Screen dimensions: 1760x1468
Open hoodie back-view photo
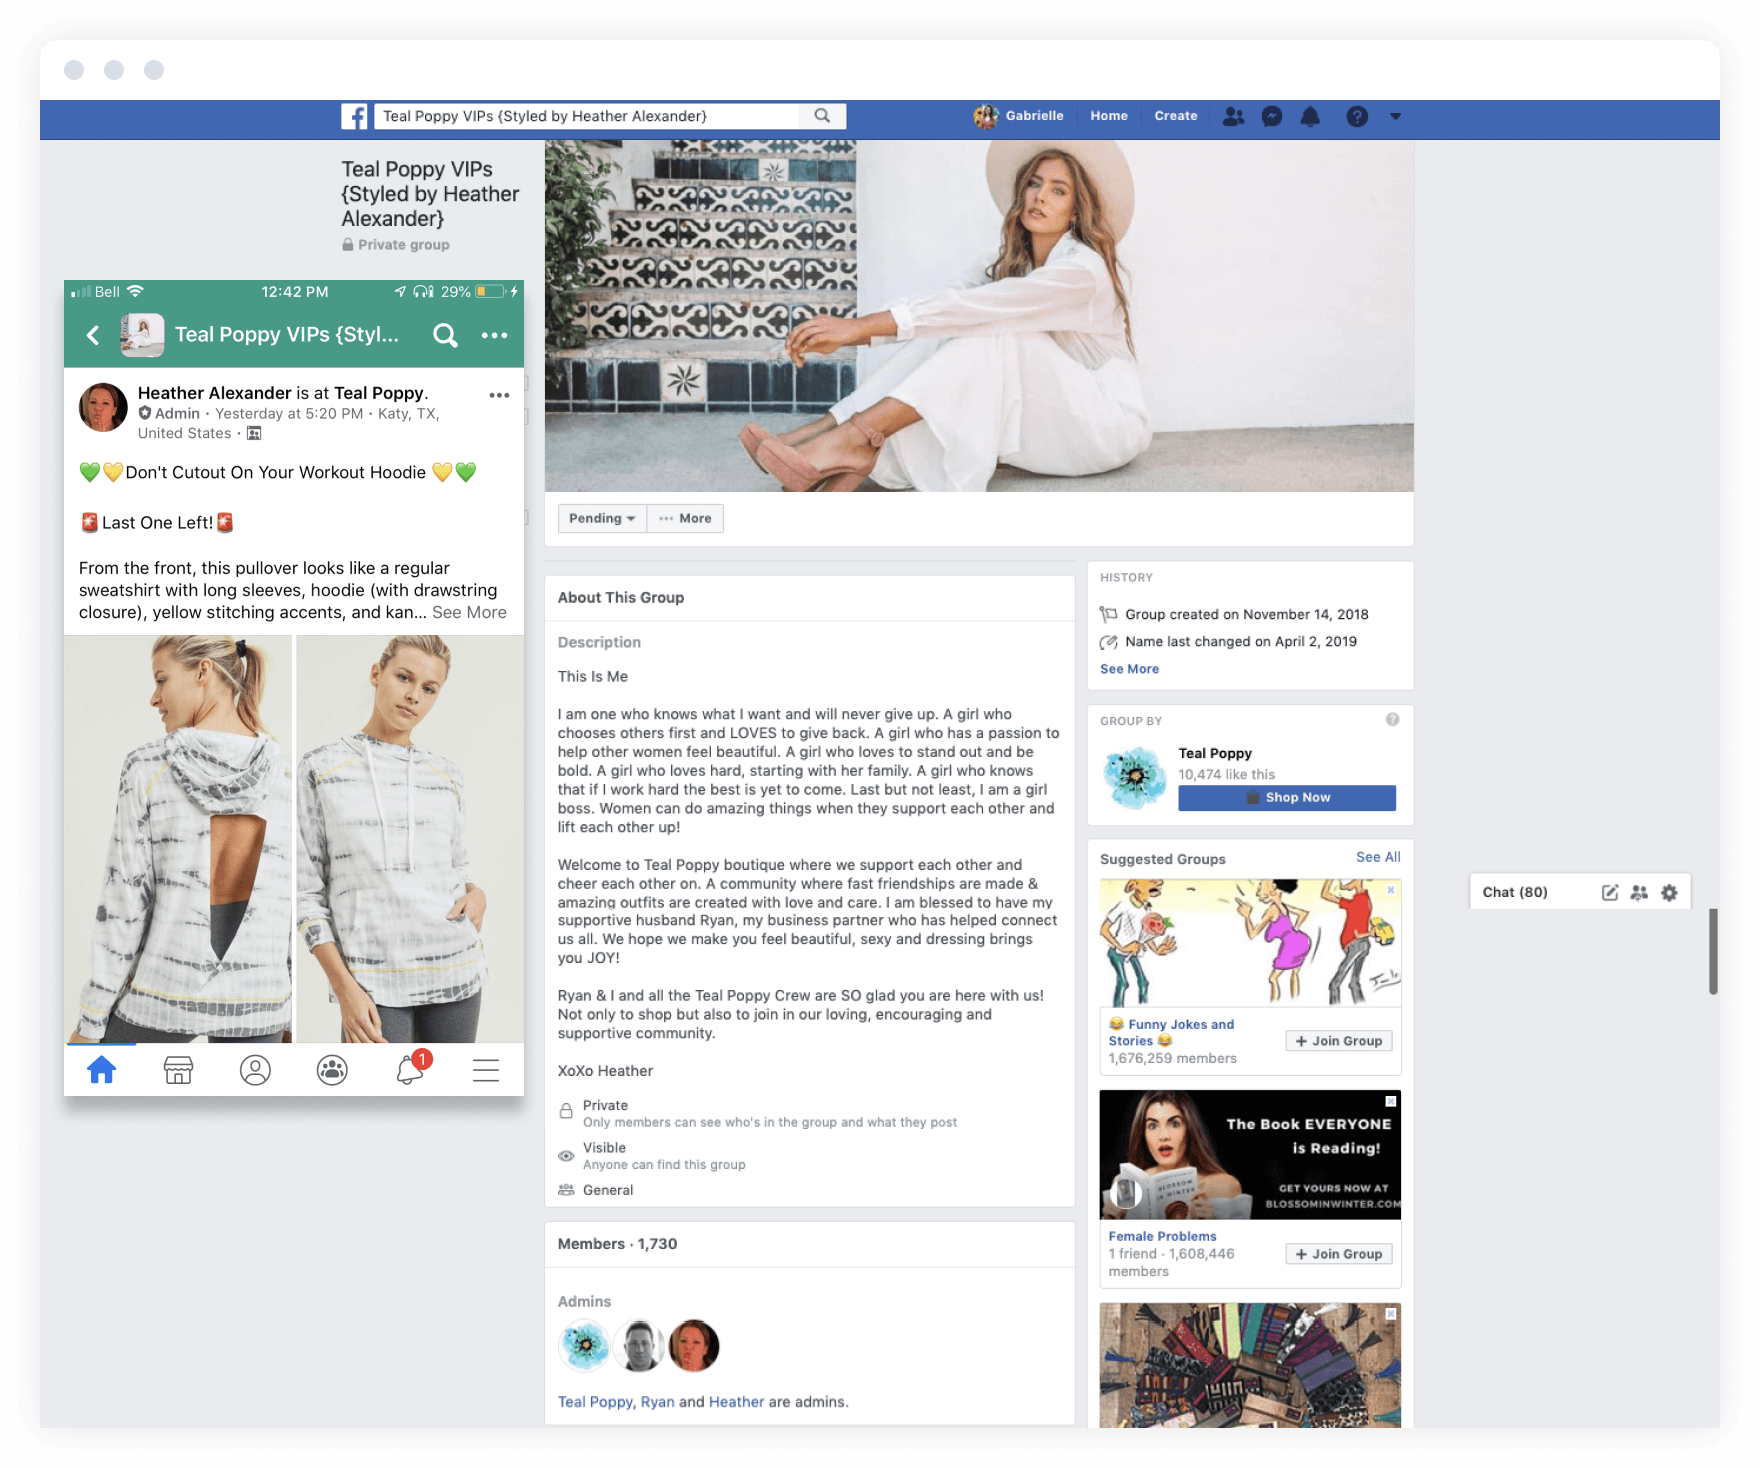pos(178,839)
